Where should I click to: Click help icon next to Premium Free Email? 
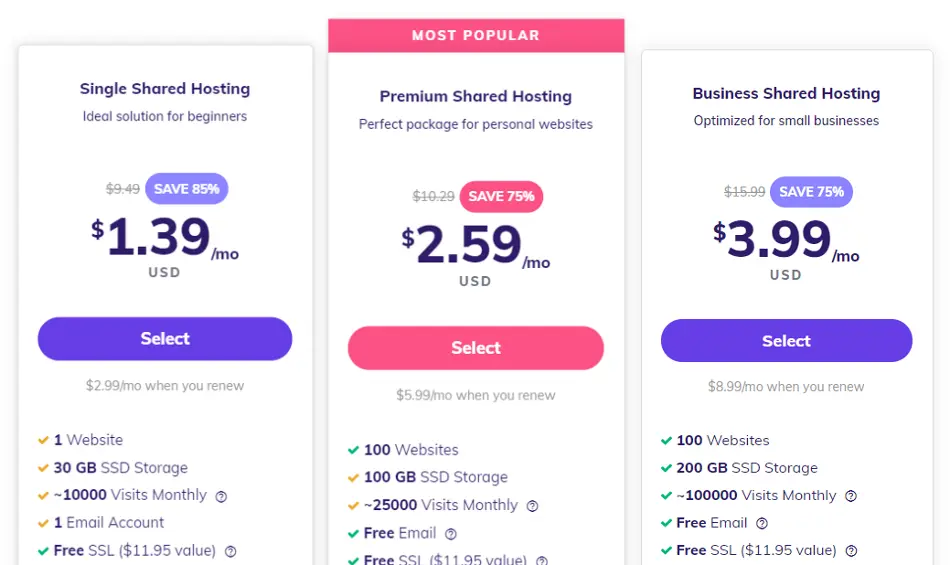coord(451,534)
